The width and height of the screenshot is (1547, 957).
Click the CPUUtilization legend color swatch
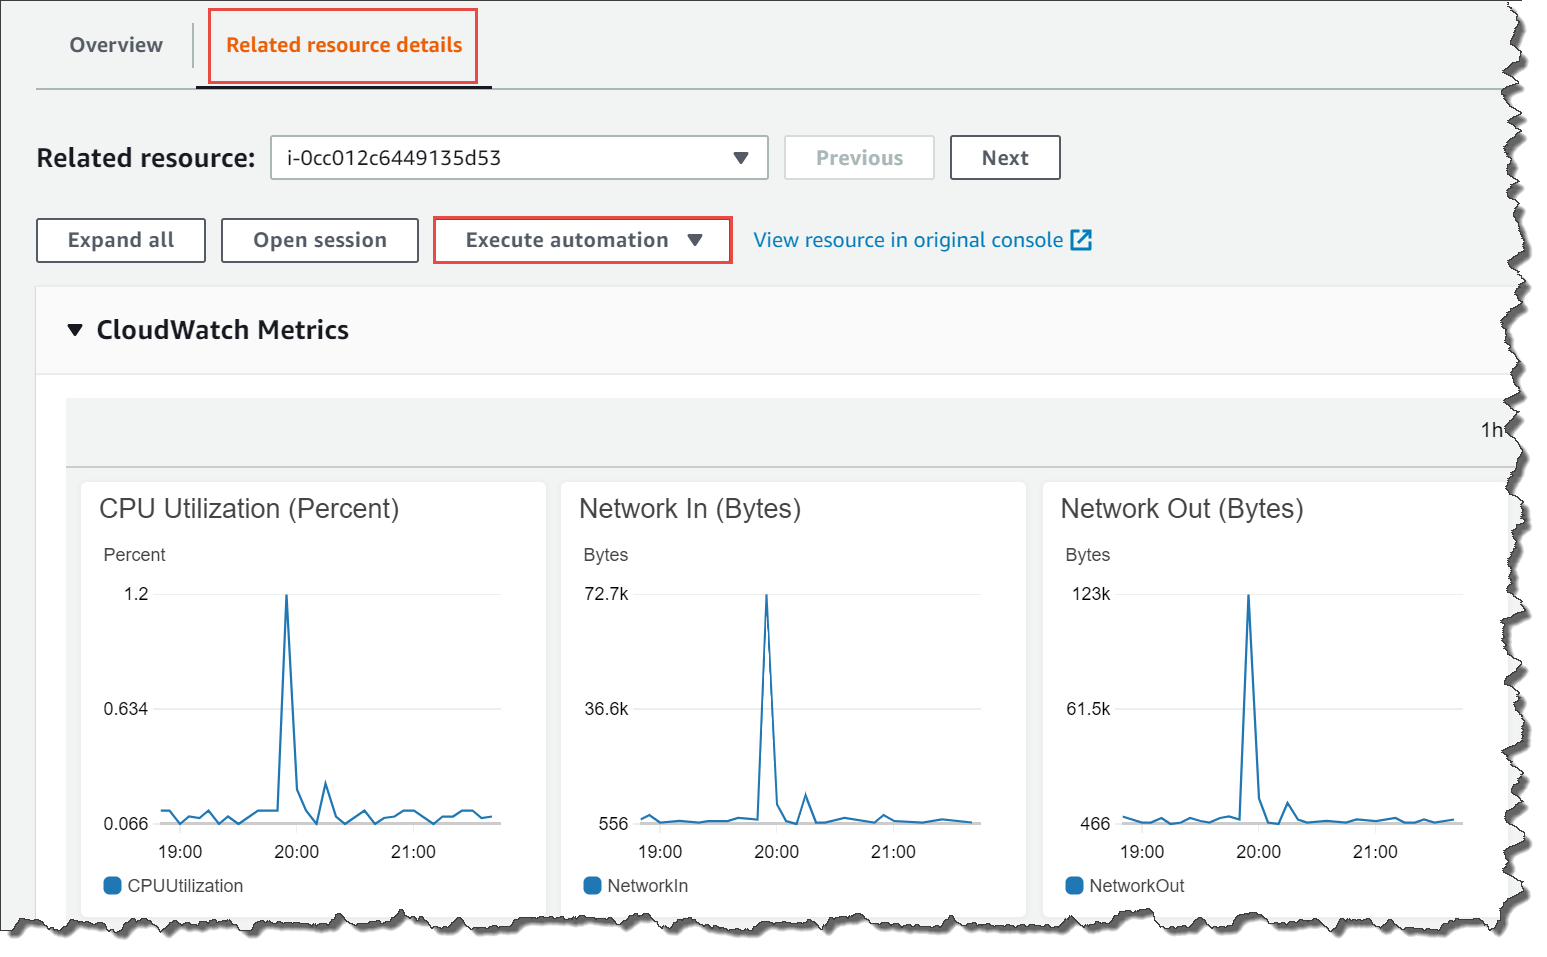113,885
